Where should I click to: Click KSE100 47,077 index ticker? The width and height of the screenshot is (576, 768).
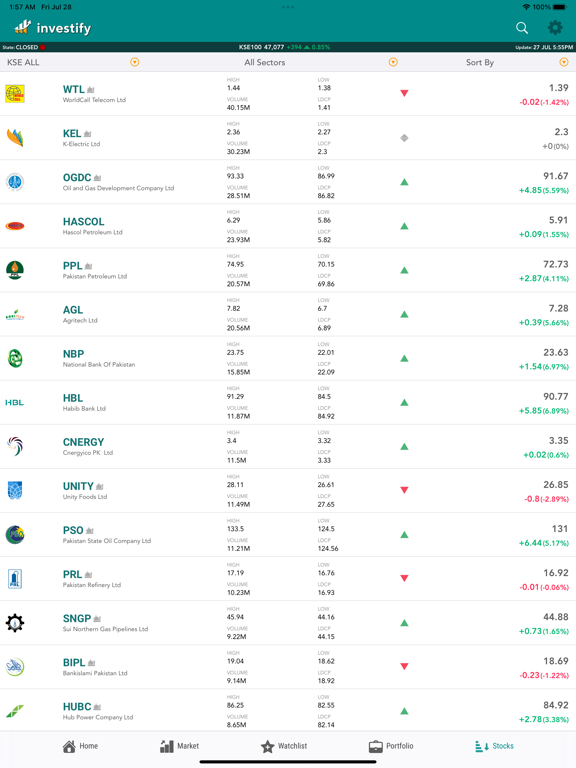(x=284, y=47)
